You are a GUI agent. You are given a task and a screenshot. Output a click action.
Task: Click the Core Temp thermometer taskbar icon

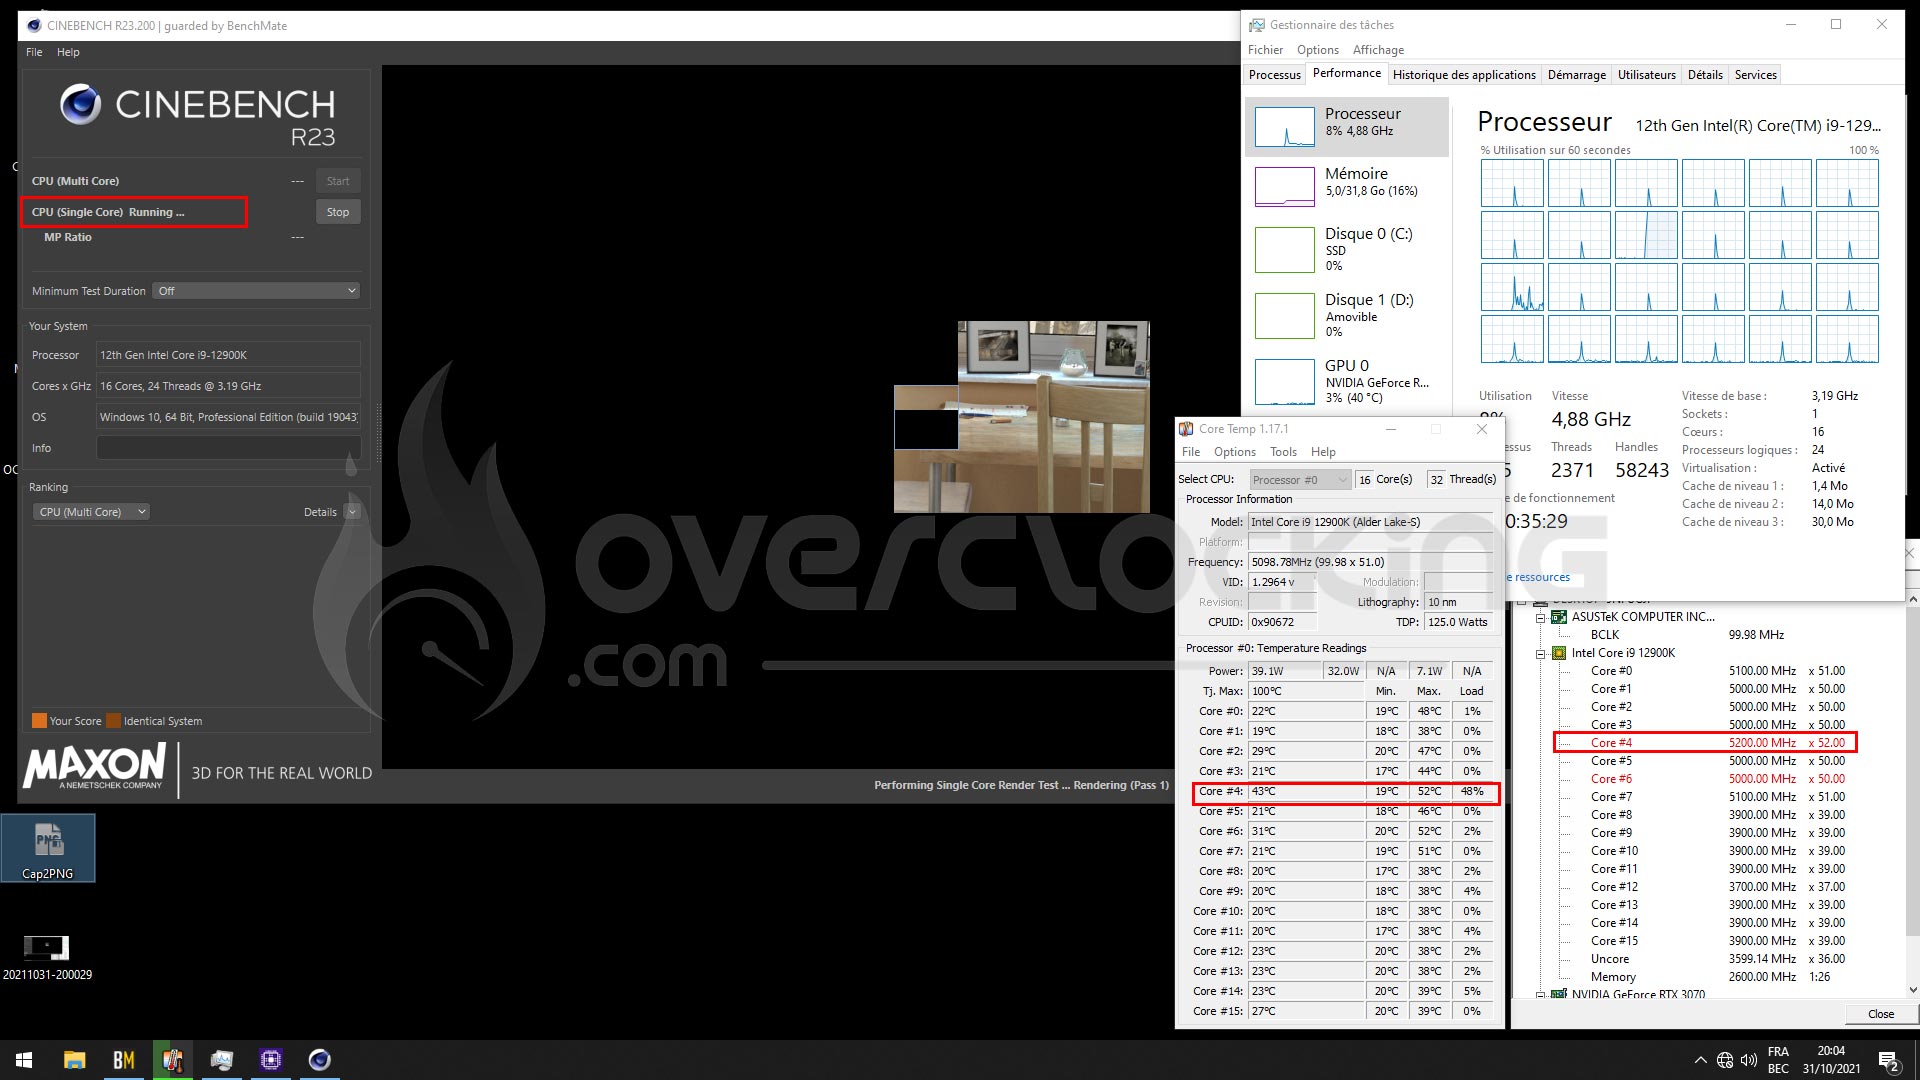(x=173, y=1060)
